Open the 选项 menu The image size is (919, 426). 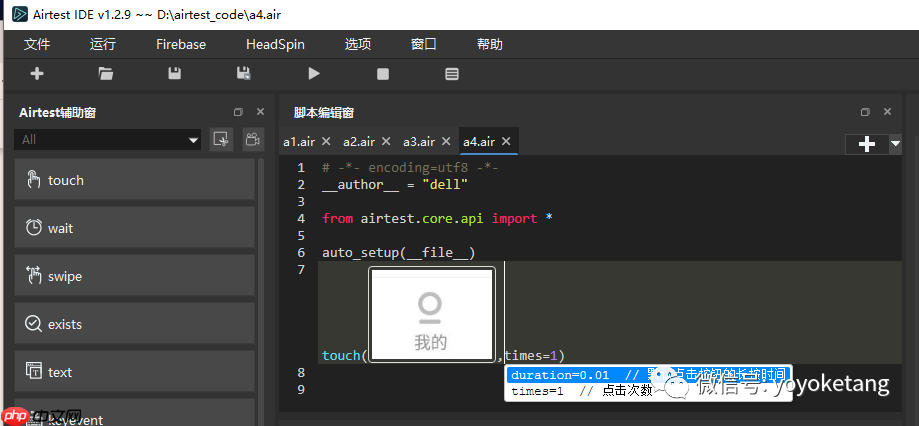click(x=358, y=45)
